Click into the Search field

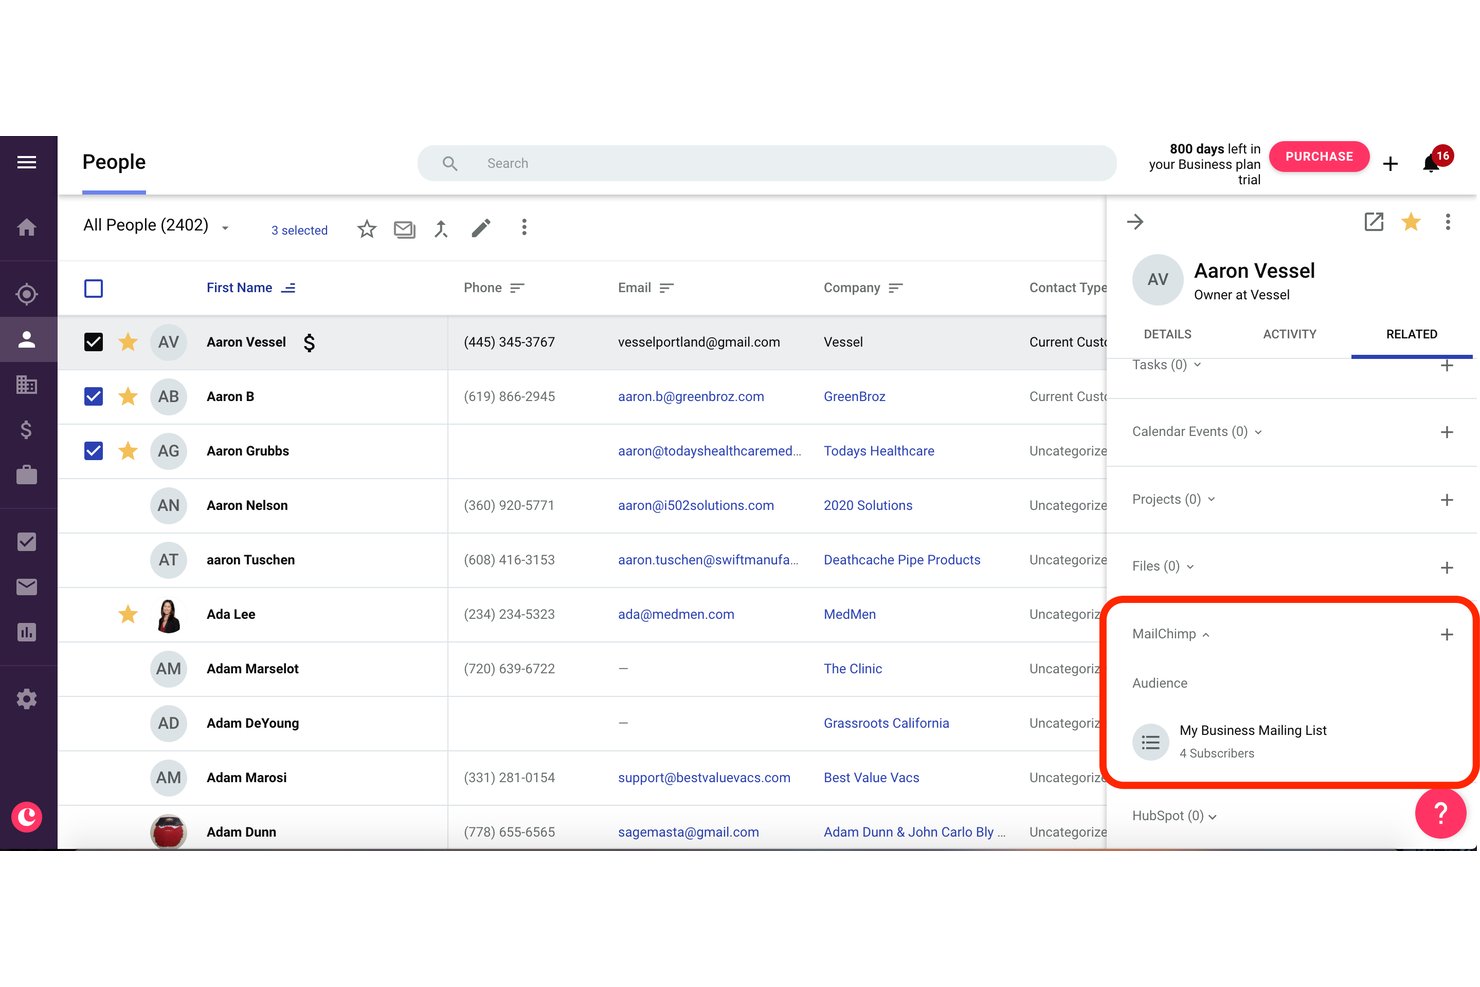767,163
